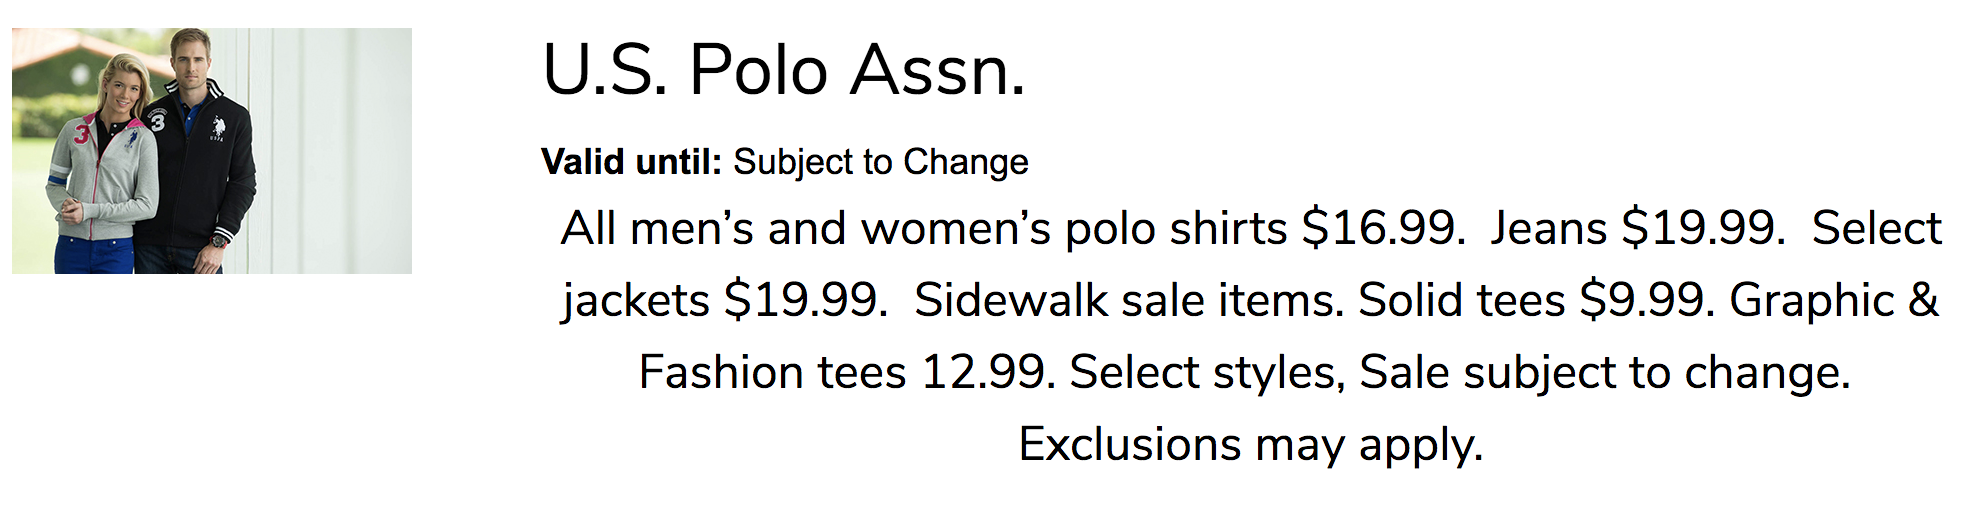Click the word "Polo" in the title
1986x524 pixels.
pyautogui.click(x=758, y=71)
